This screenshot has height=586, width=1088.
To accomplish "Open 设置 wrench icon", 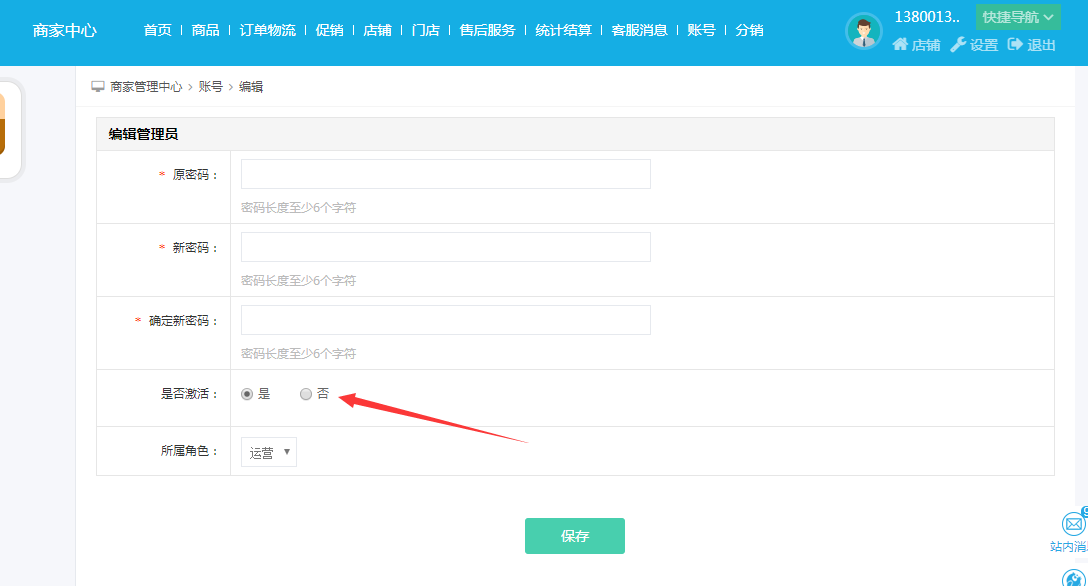I will tap(958, 45).
